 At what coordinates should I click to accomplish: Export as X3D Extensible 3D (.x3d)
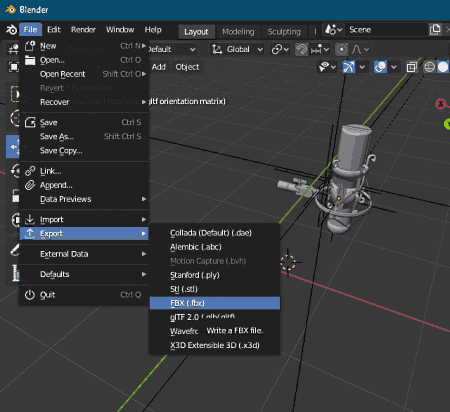click(215, 345)
